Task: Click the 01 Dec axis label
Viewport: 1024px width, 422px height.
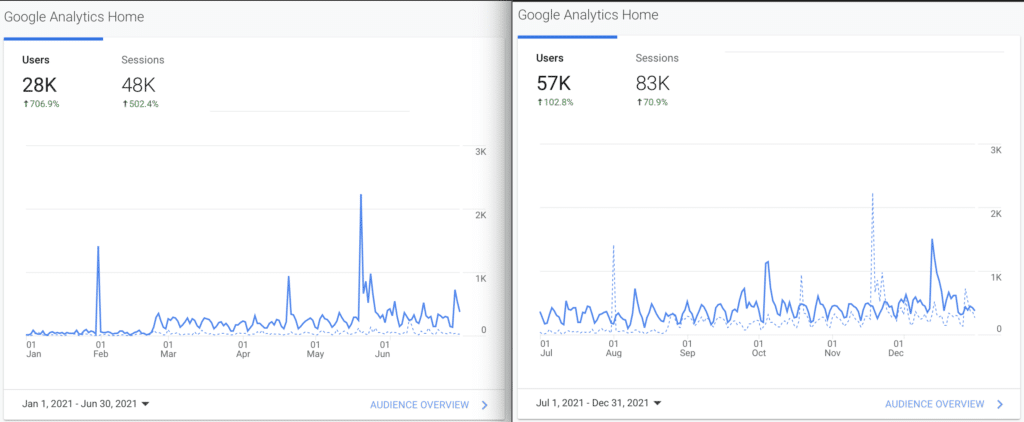Action: pos(898,347)
